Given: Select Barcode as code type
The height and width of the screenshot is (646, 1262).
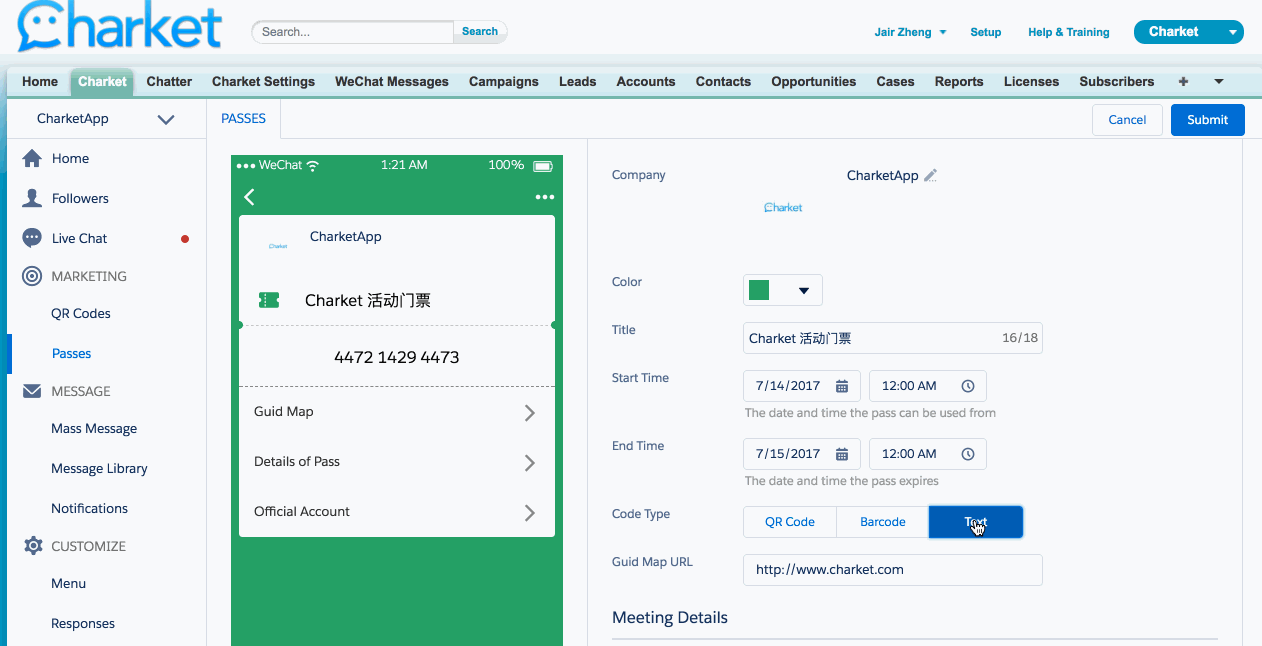Looking at the screenshot, I should coord(882,522).
